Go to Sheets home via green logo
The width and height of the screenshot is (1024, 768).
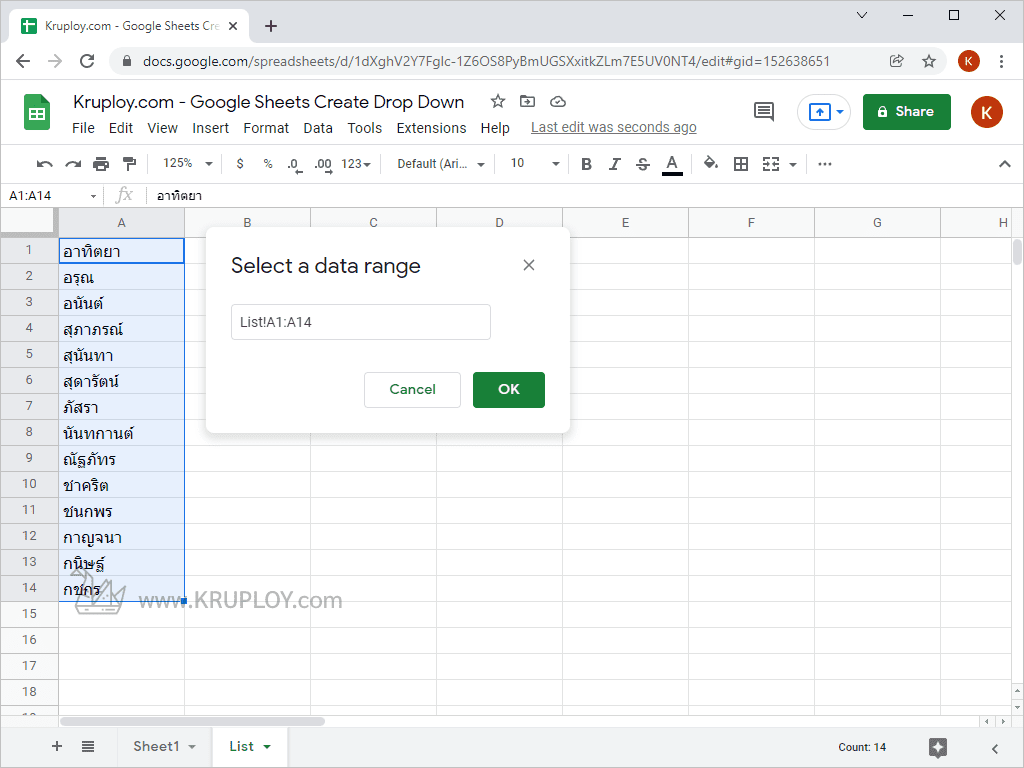pyautogui.click(x=37, y=112)
